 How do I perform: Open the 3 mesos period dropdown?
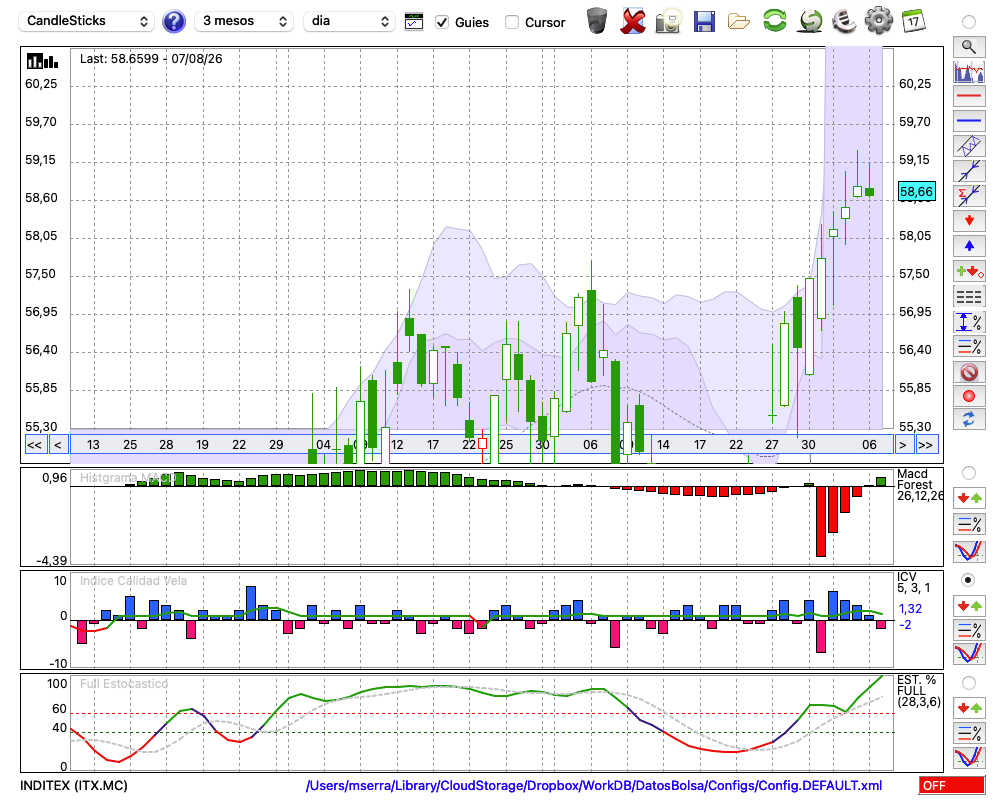point(244,21)
